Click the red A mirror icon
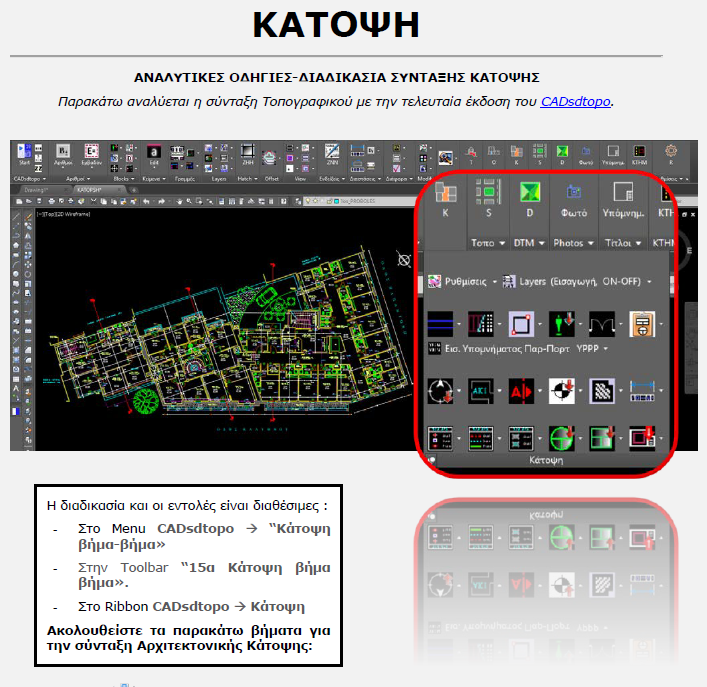The height and width of the screenshot is (687, 707). pyautogui.click(x=521, y=390)
